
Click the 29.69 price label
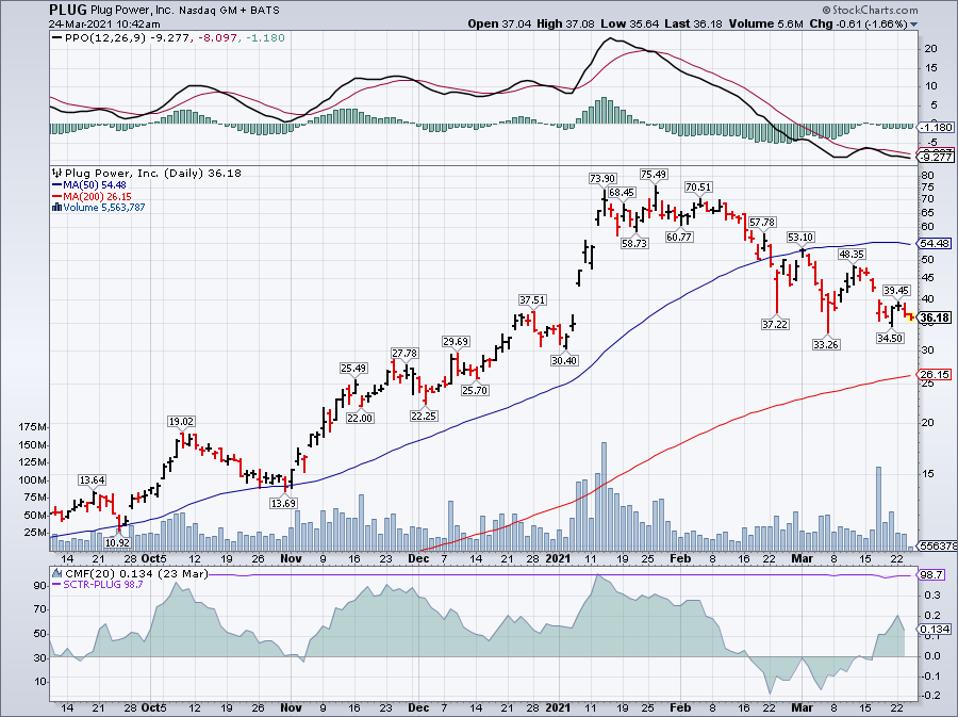pyautogui.click(x=456, y=341)
